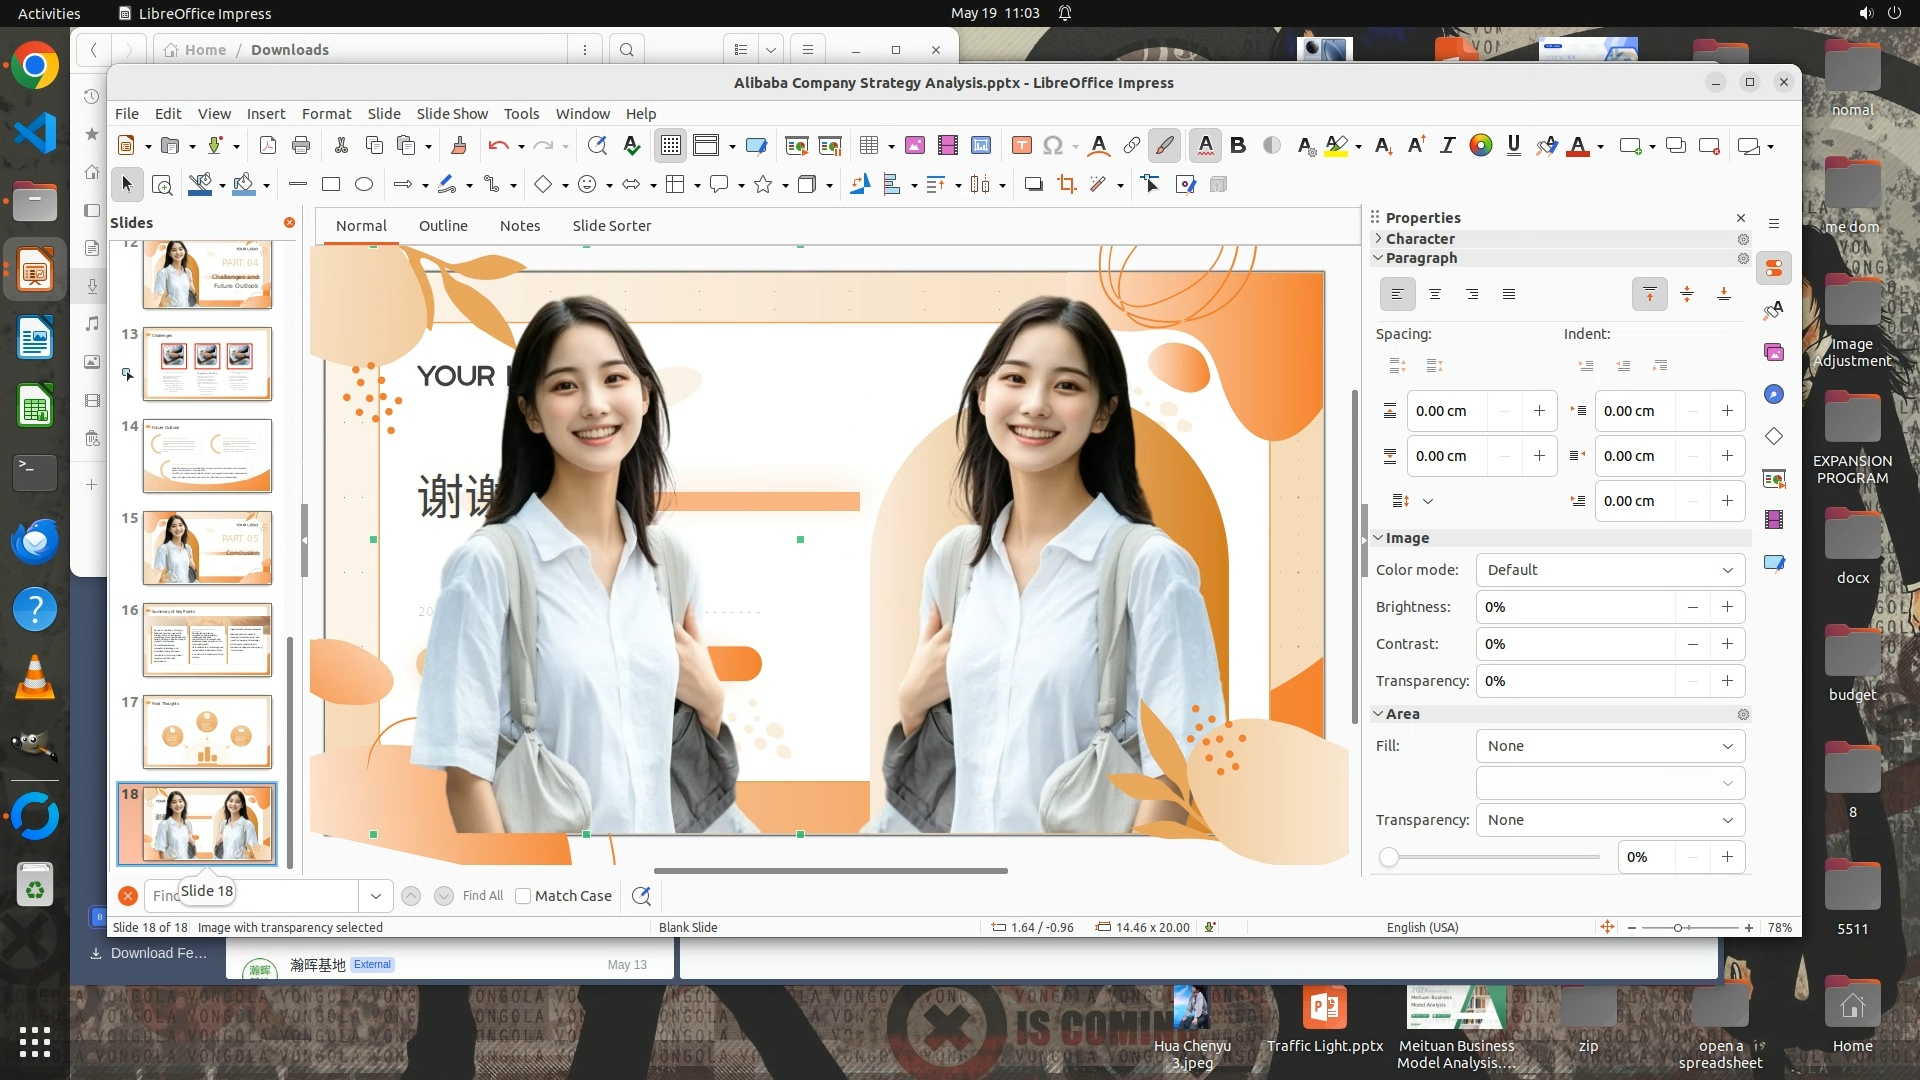This screenshot has width=1920, height=1080.
Task: Click the Find All button
Action: pyautogui.click(x=483, y=896)
